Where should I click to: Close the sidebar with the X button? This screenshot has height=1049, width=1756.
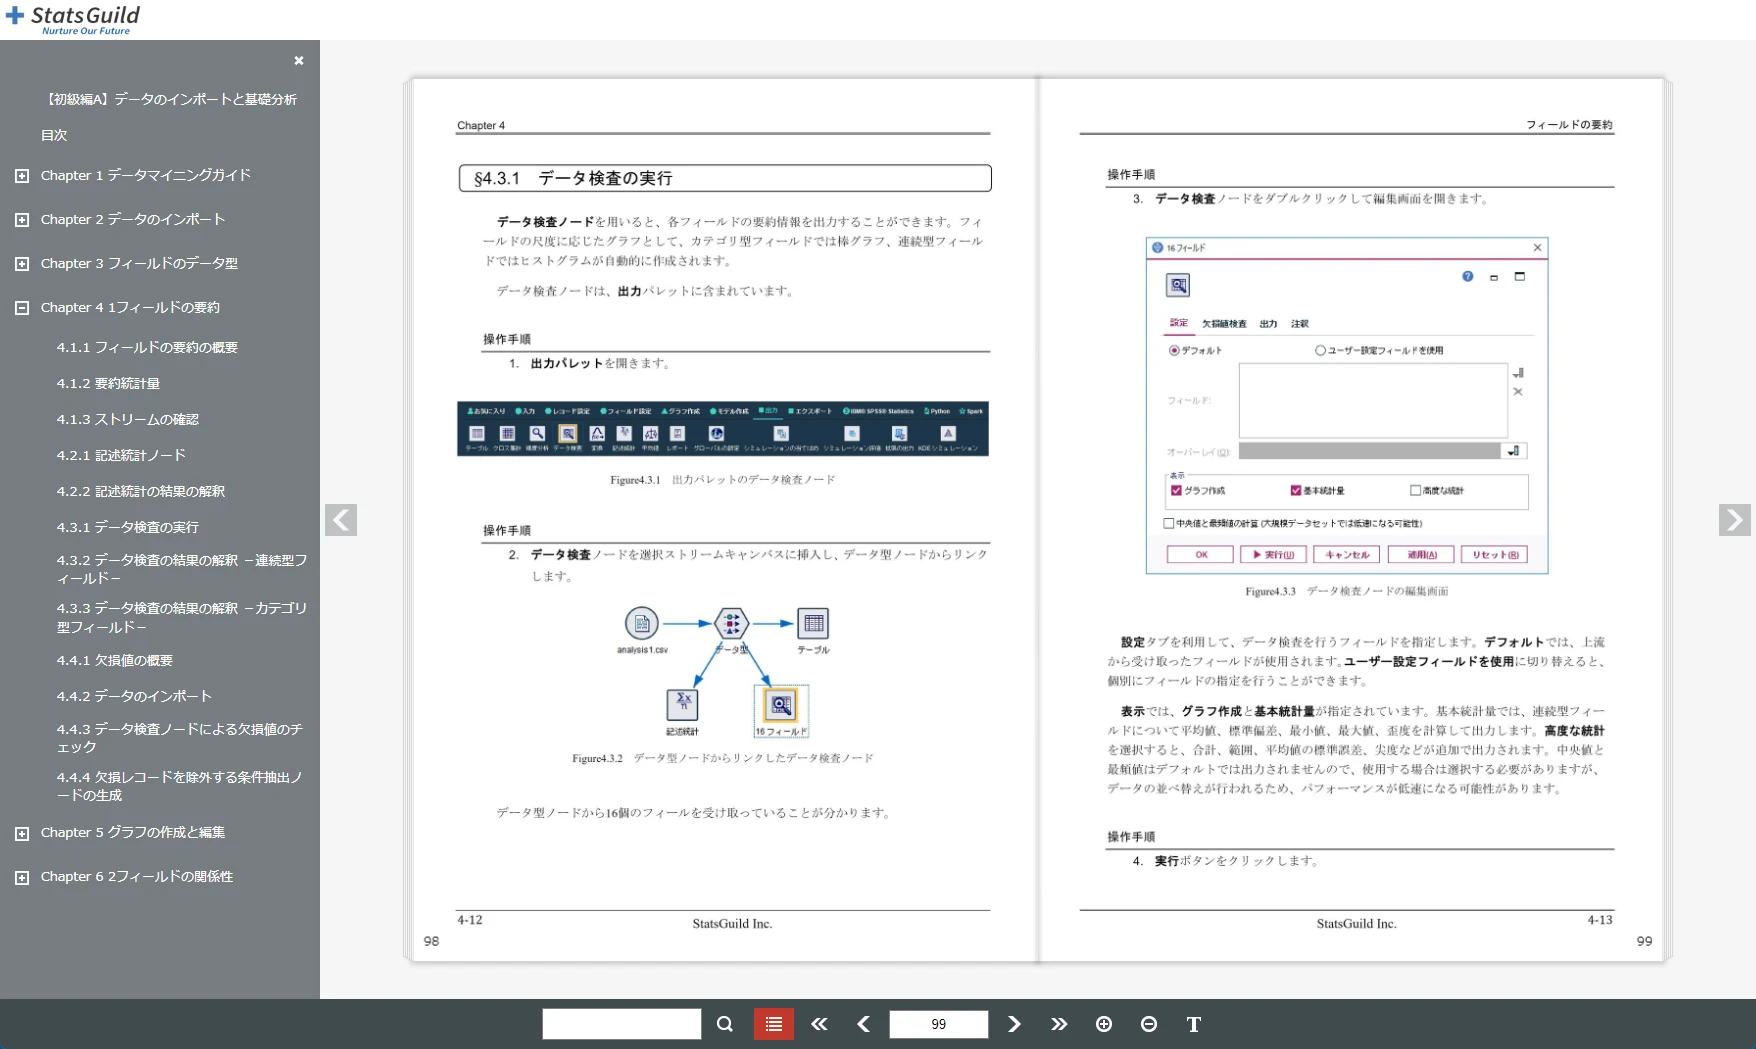[298, 61]
